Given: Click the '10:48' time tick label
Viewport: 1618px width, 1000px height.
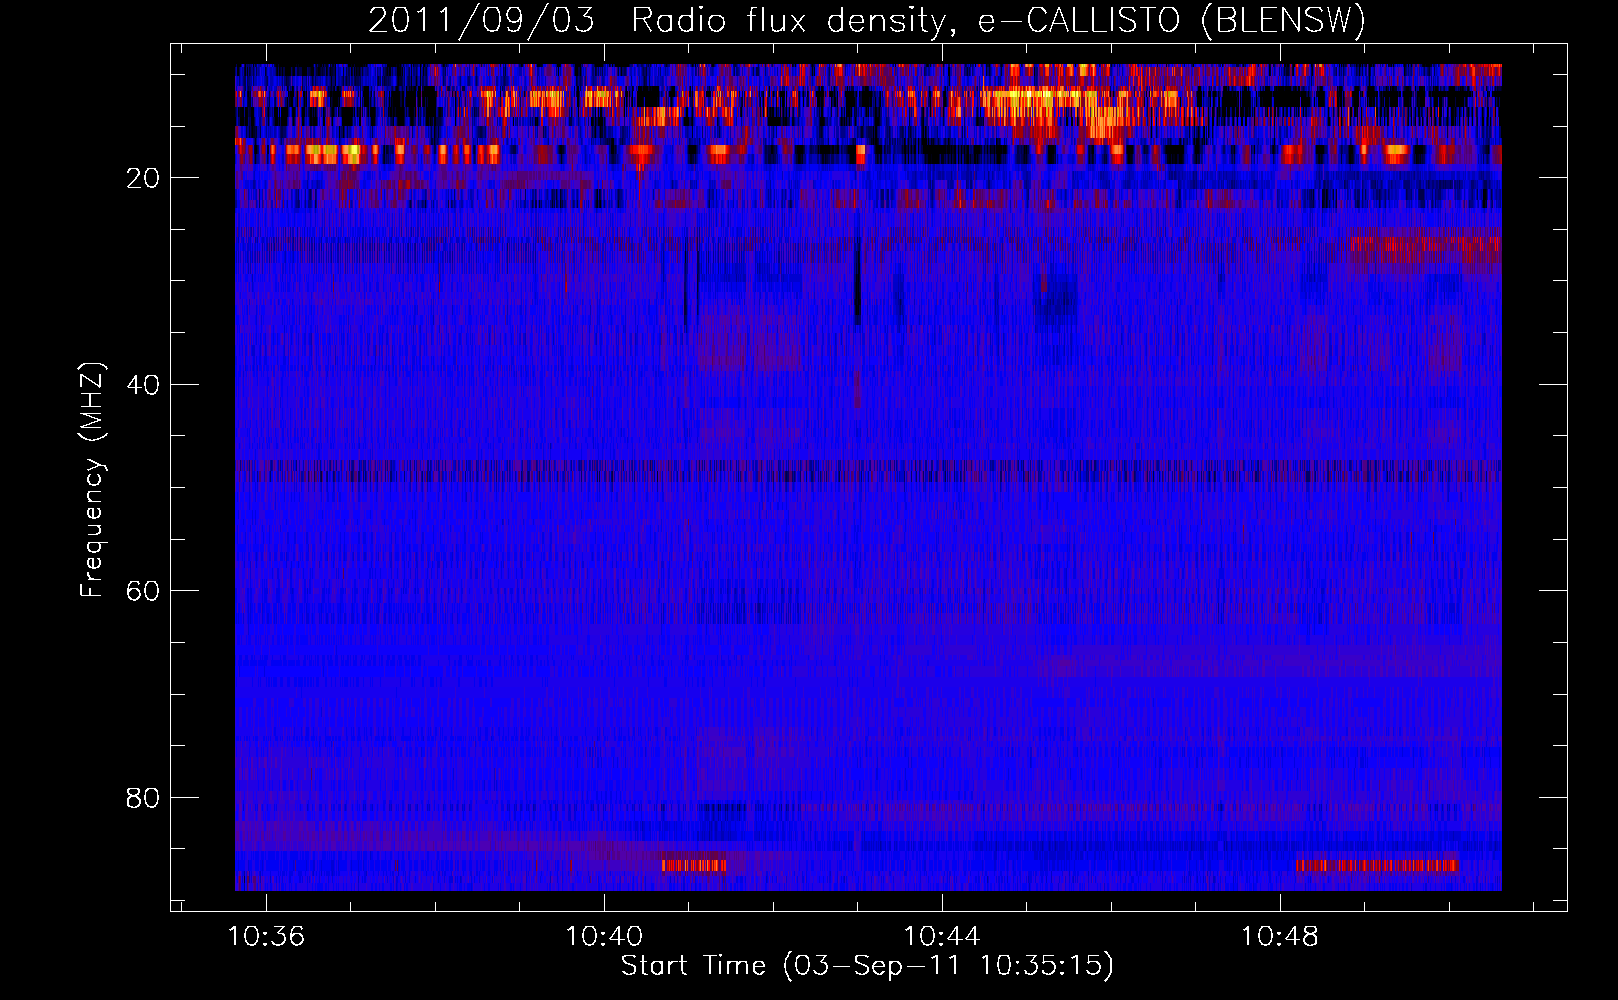Looking at the screenshot, I should (x=1280, y=937).
